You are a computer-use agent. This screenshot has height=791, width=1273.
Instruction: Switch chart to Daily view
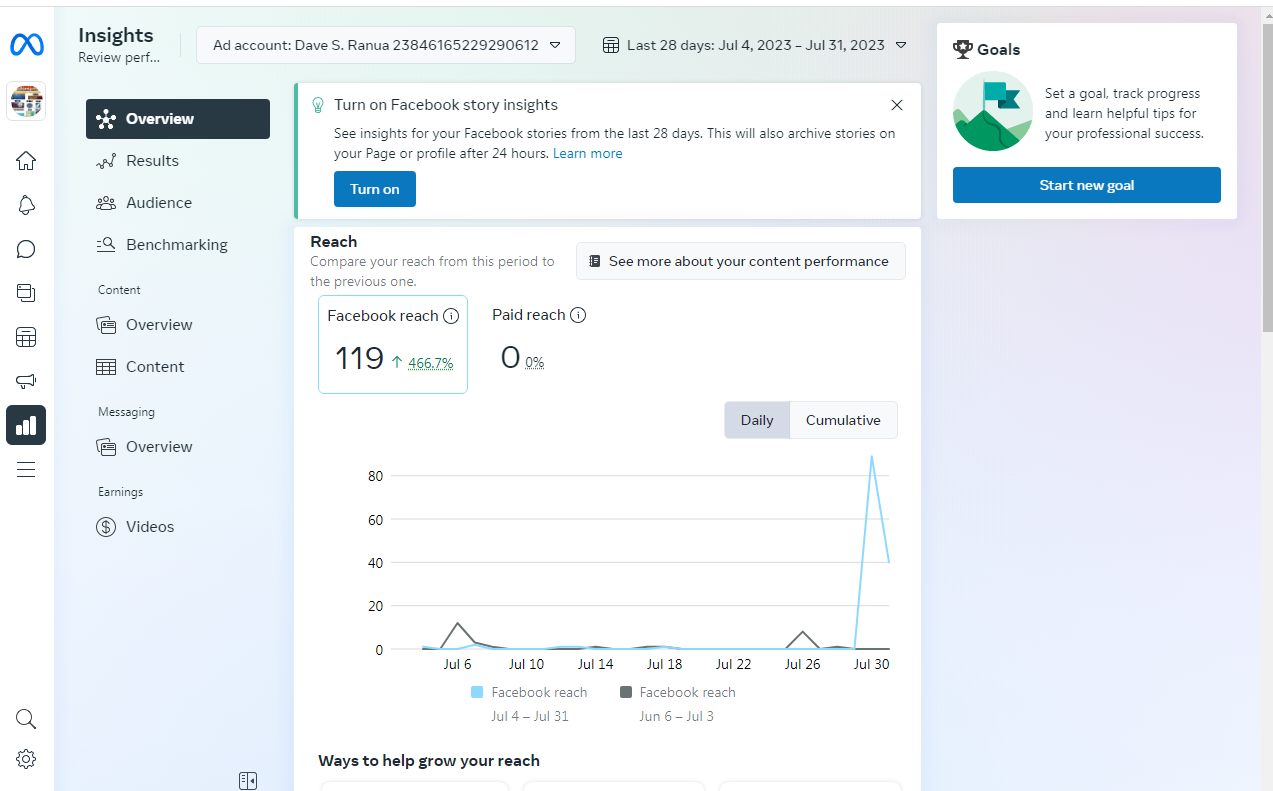[x=757, y=420]
